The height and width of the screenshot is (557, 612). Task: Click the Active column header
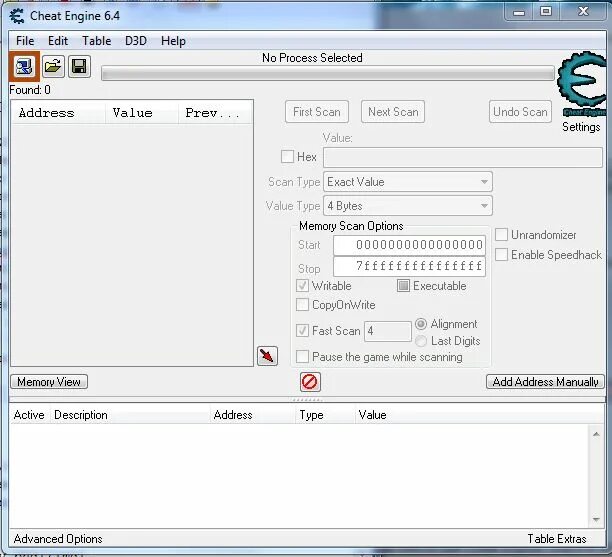[29, 415]
